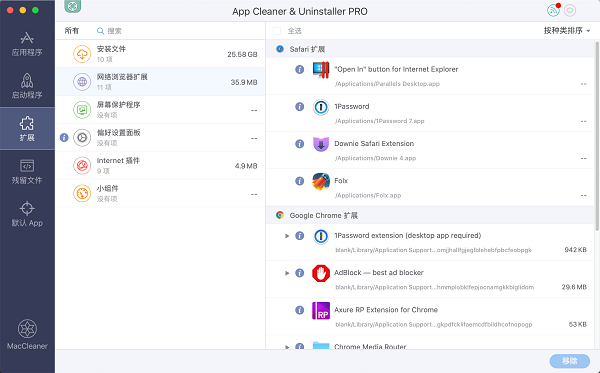600x373 pixels.
Task: Open the 应用程序 sidebar section
Action: 27,44
